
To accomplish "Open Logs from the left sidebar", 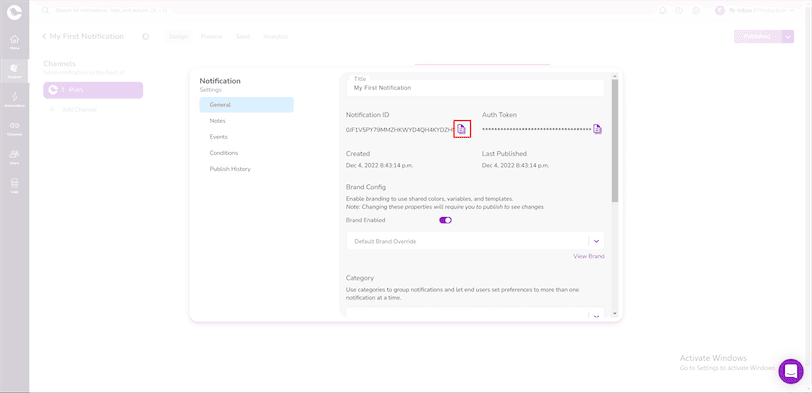I will [x=14, y=186].
